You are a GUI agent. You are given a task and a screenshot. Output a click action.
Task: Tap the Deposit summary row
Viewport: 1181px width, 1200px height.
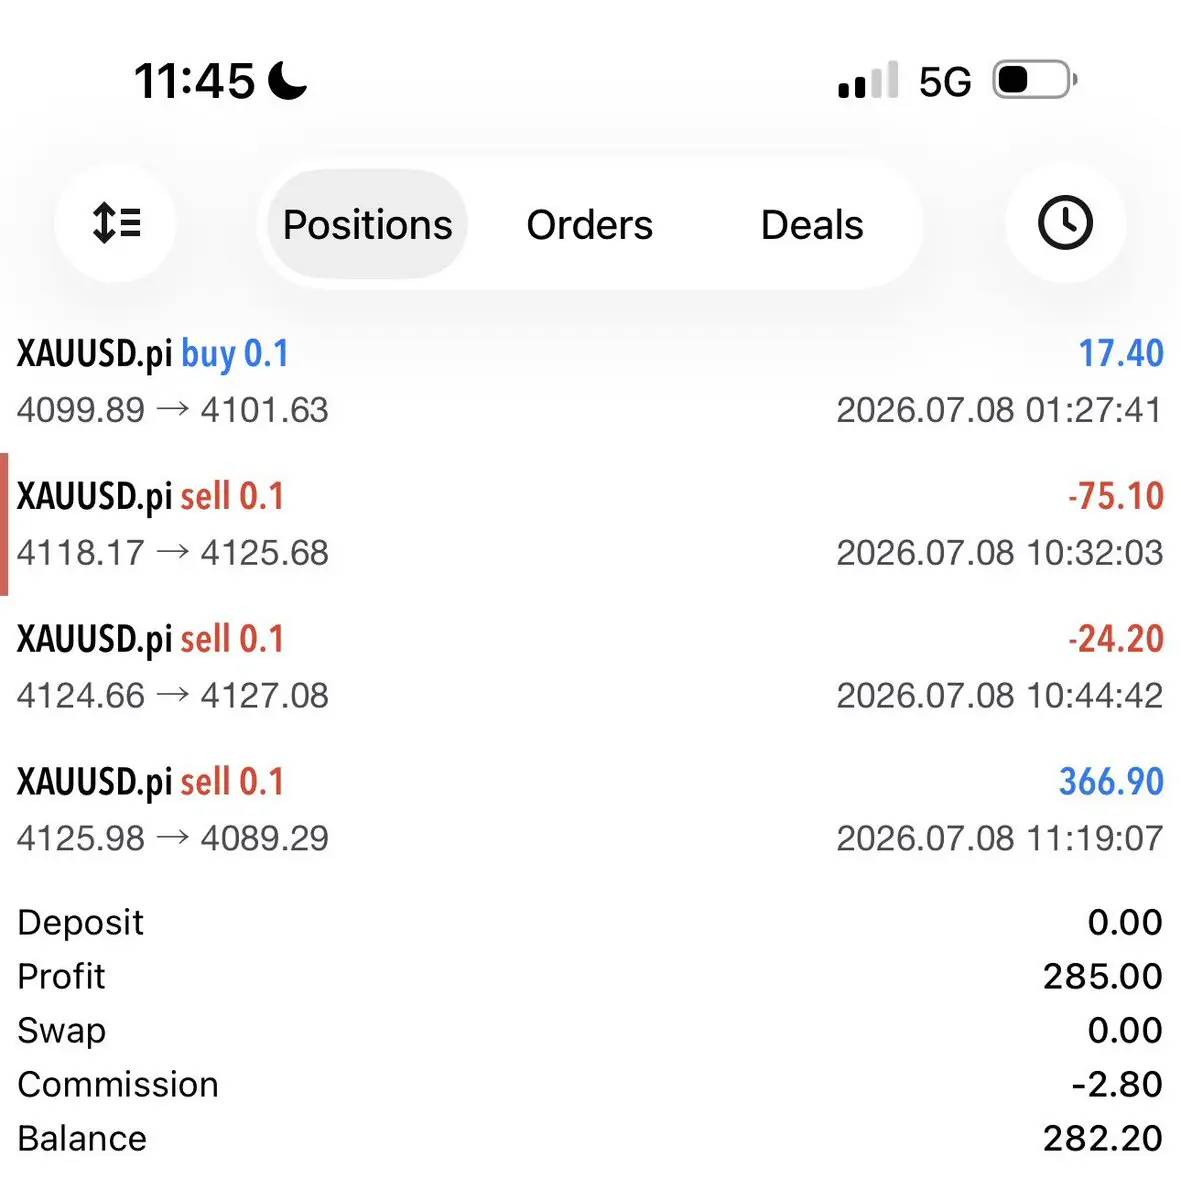point(590,922)
